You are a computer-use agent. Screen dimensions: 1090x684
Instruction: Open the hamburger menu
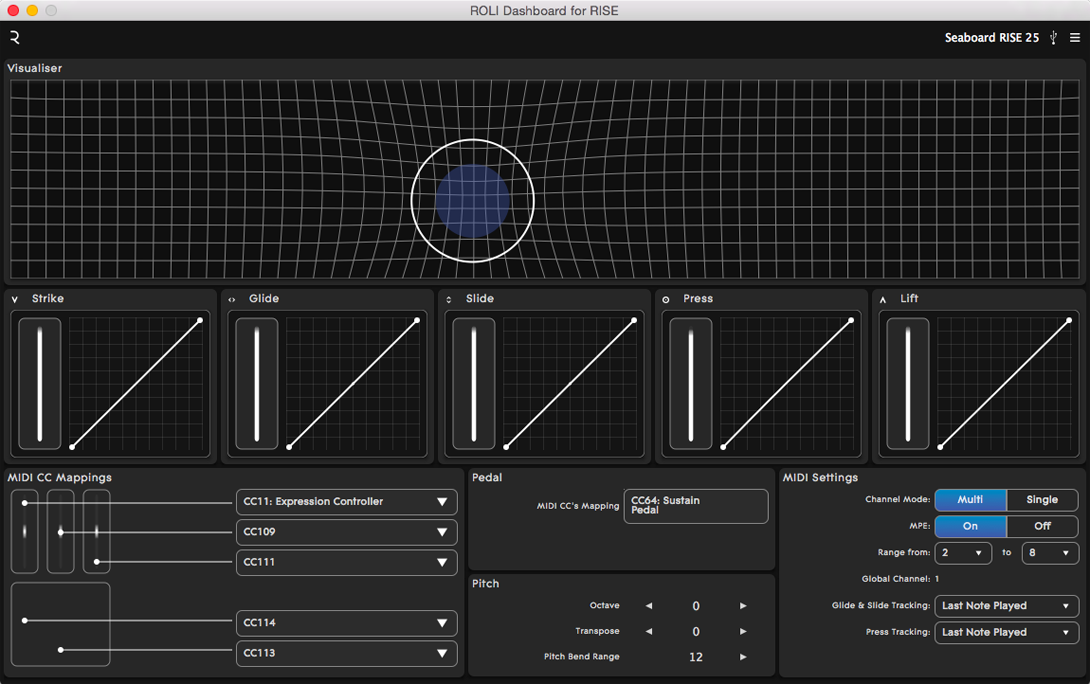coord(1075,38)
